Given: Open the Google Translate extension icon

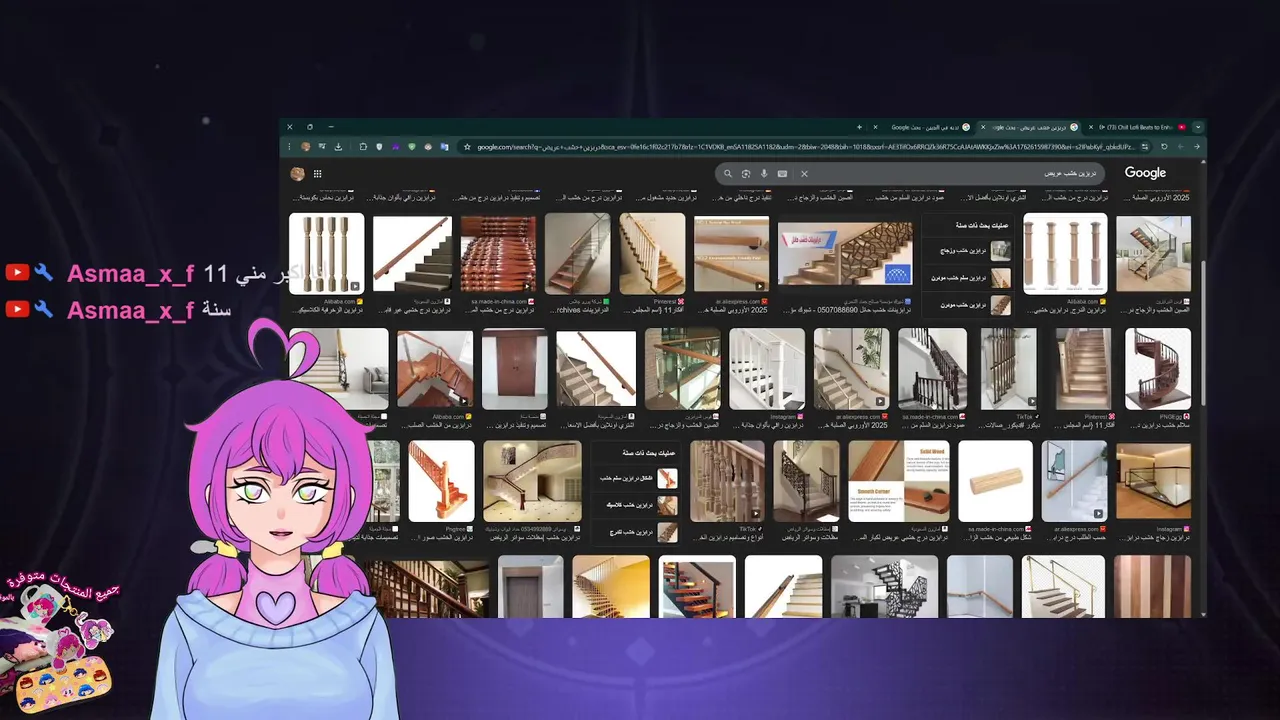Looking at the screenshot, I should coord(444,147).
